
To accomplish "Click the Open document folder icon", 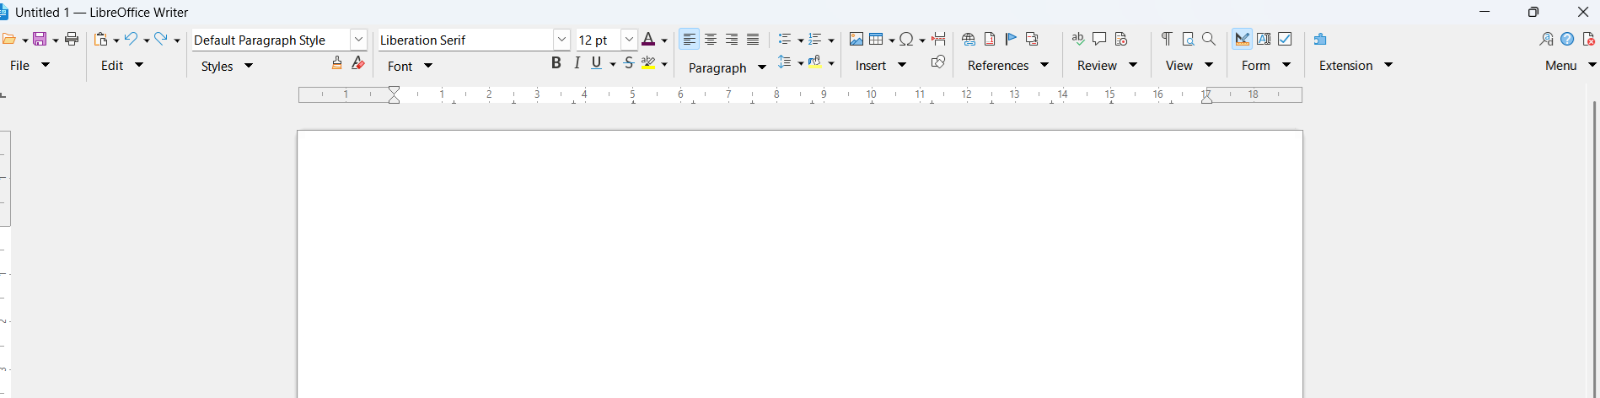I will [x=8, y=40].
